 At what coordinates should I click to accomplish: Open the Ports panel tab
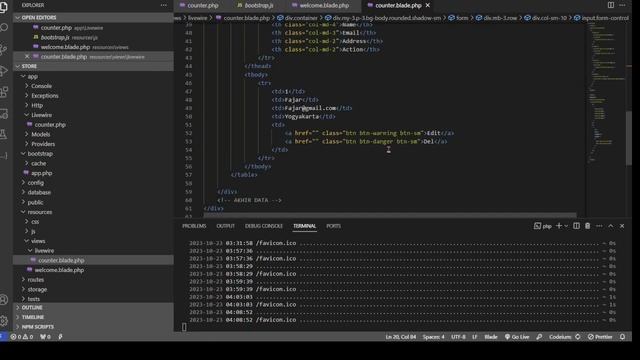(x=333, y=226)
